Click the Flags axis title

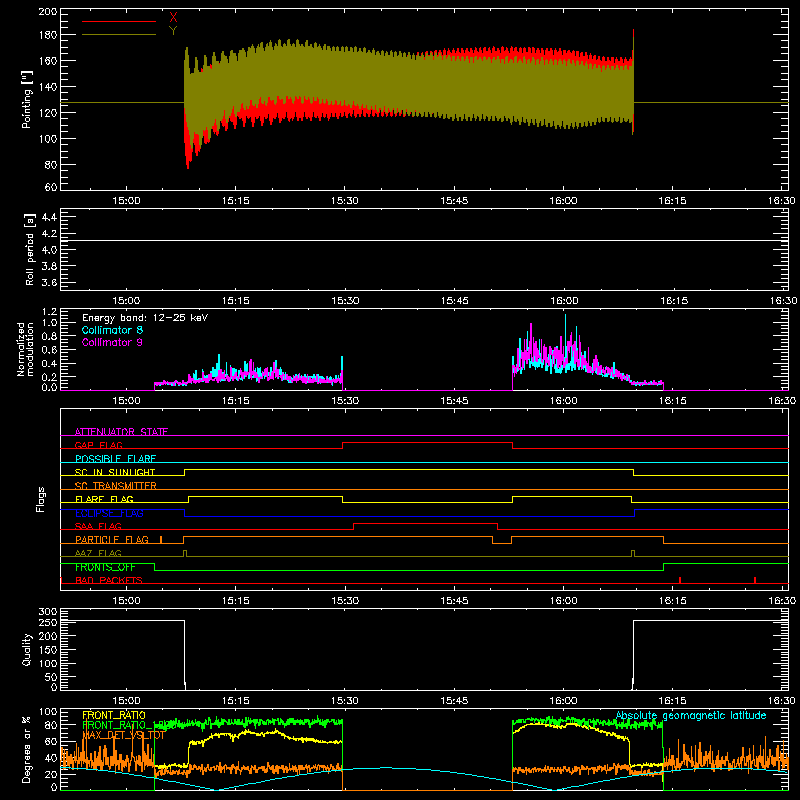(x=40, y=499)
